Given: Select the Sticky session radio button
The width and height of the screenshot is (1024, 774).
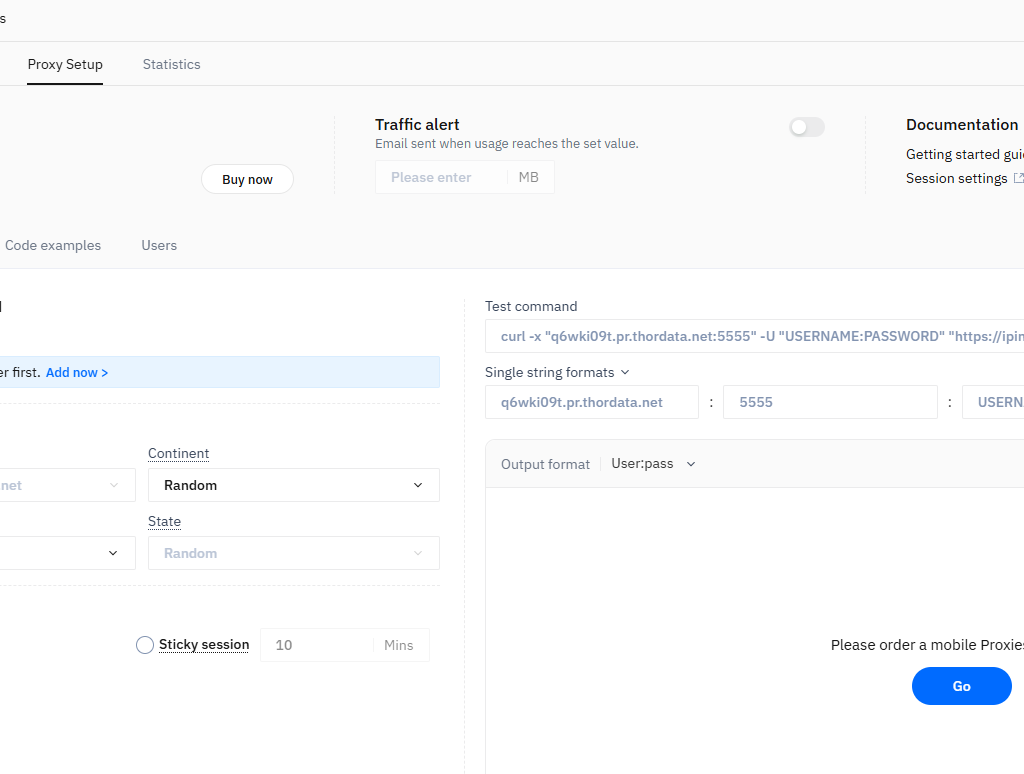Looking at the screenshot, I should pyautogui.click(x=144, y=645).
